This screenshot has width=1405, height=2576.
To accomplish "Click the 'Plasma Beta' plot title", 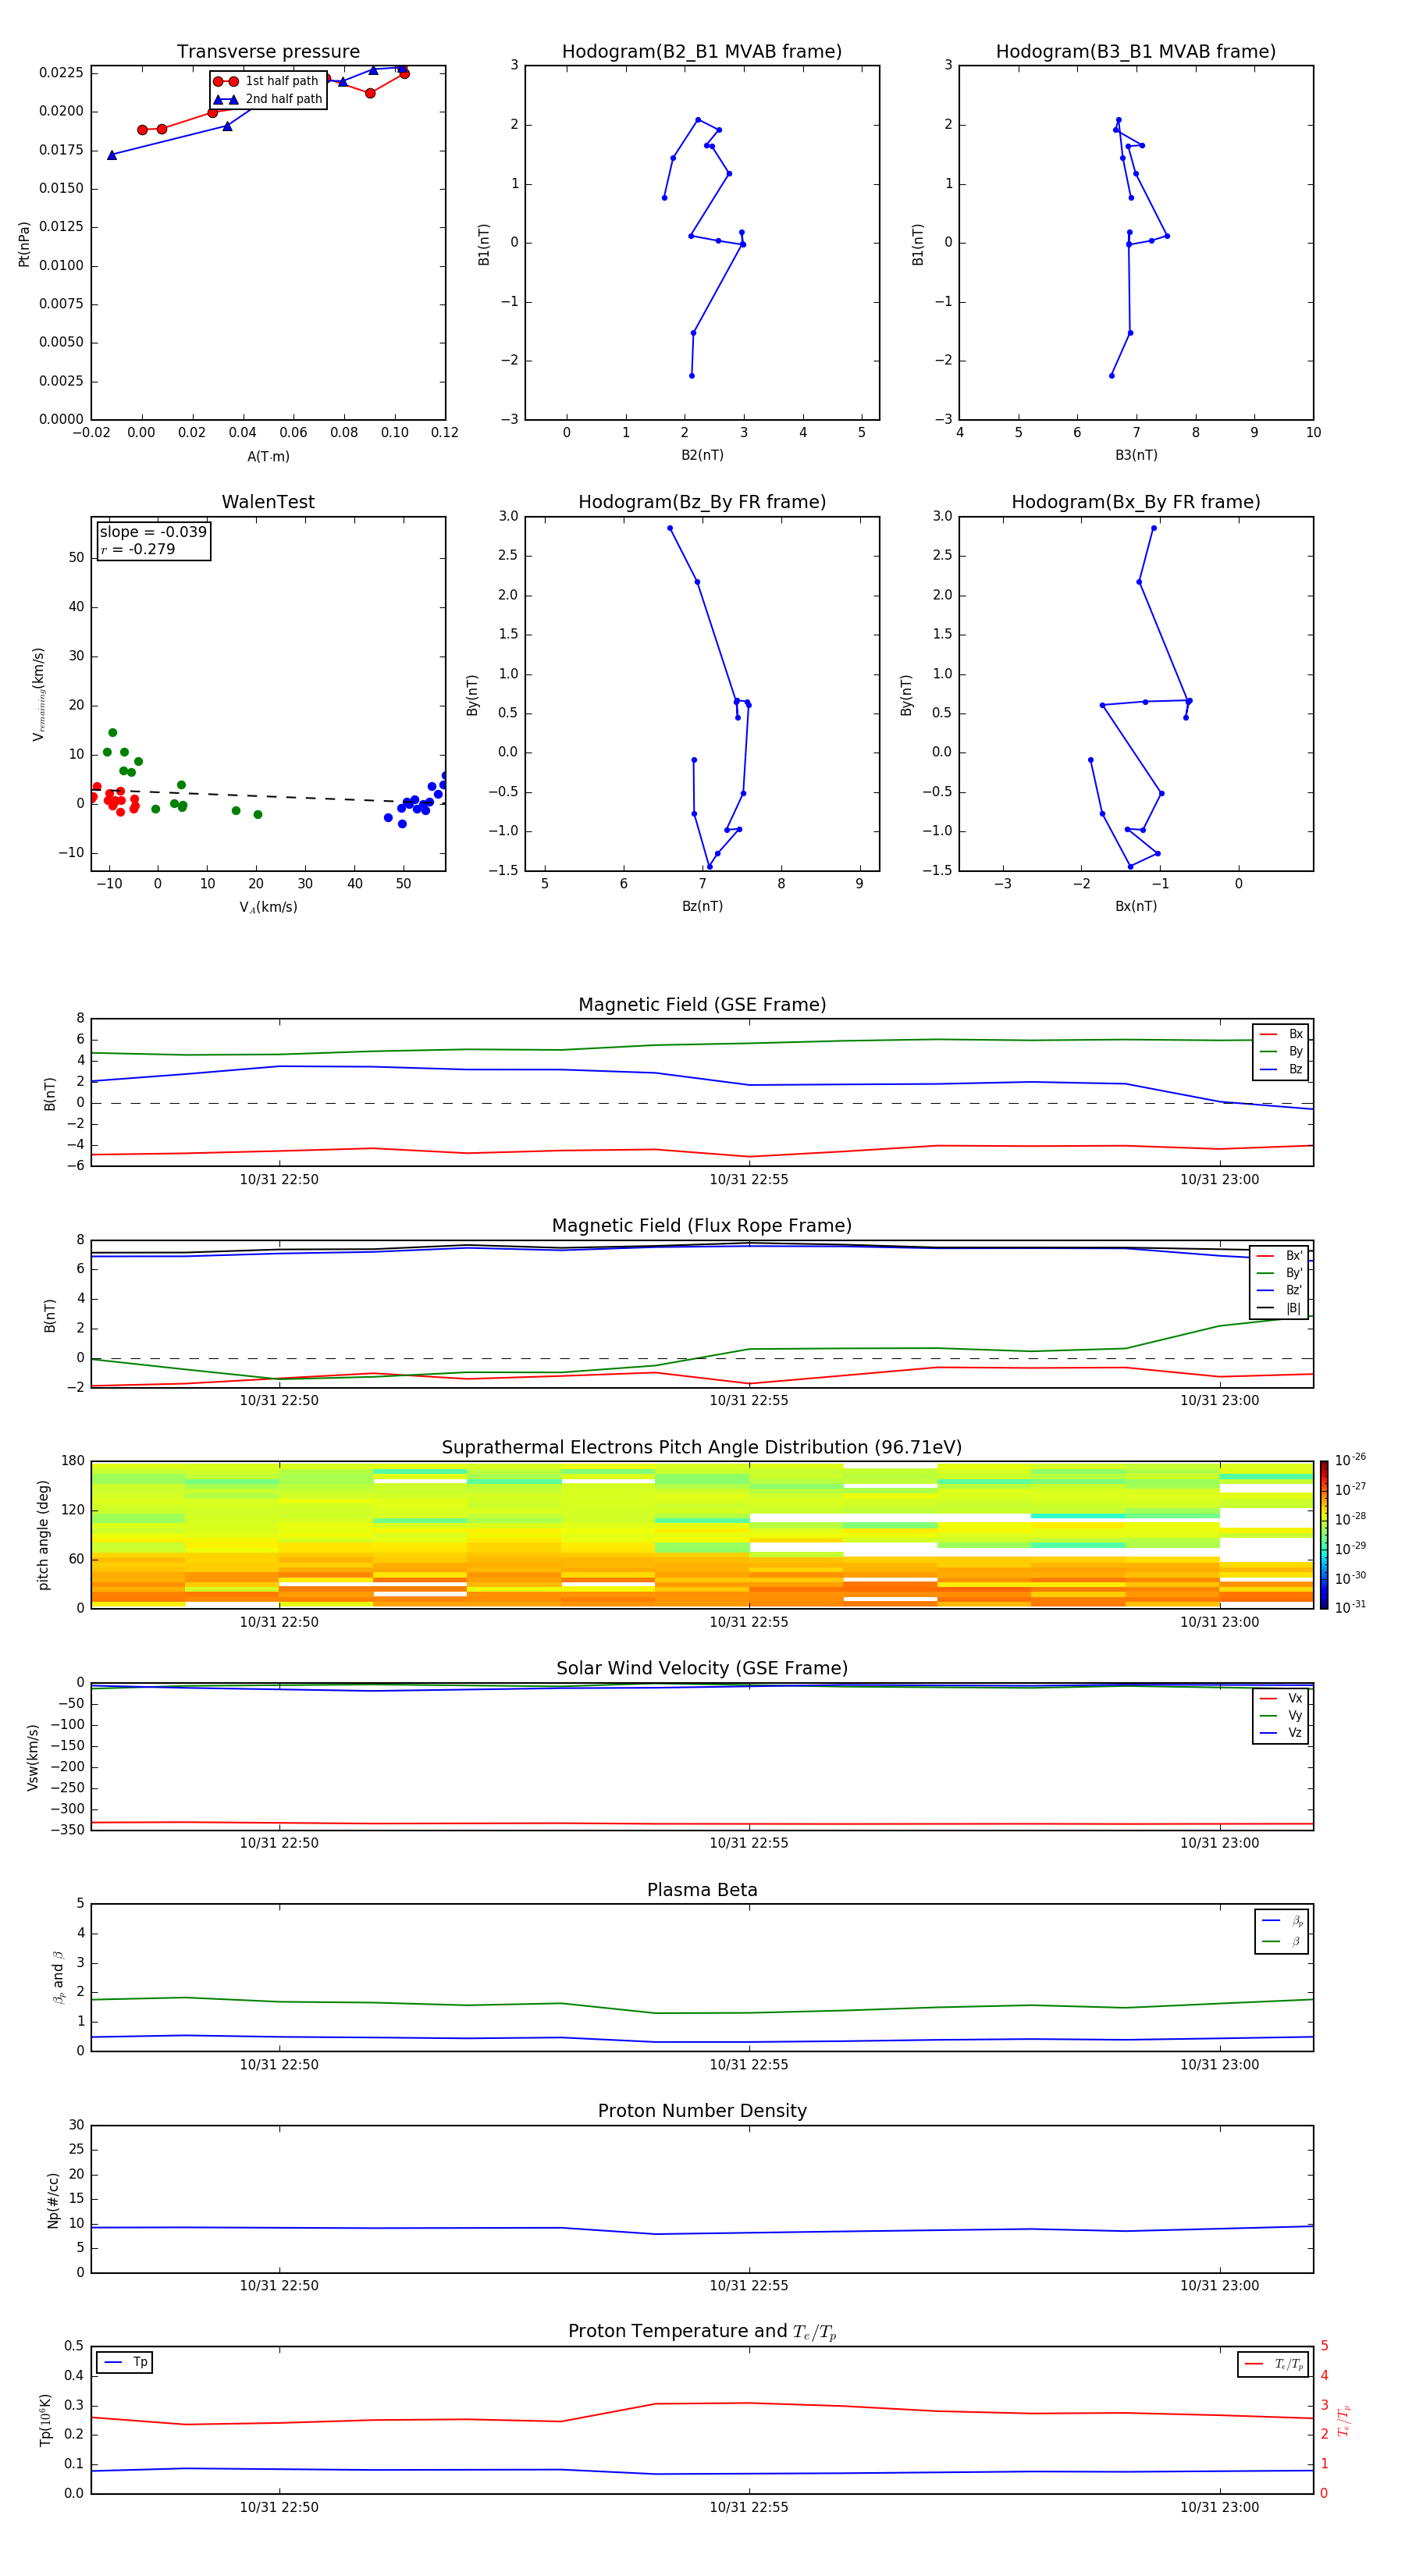I will [x=701, y=1890].
